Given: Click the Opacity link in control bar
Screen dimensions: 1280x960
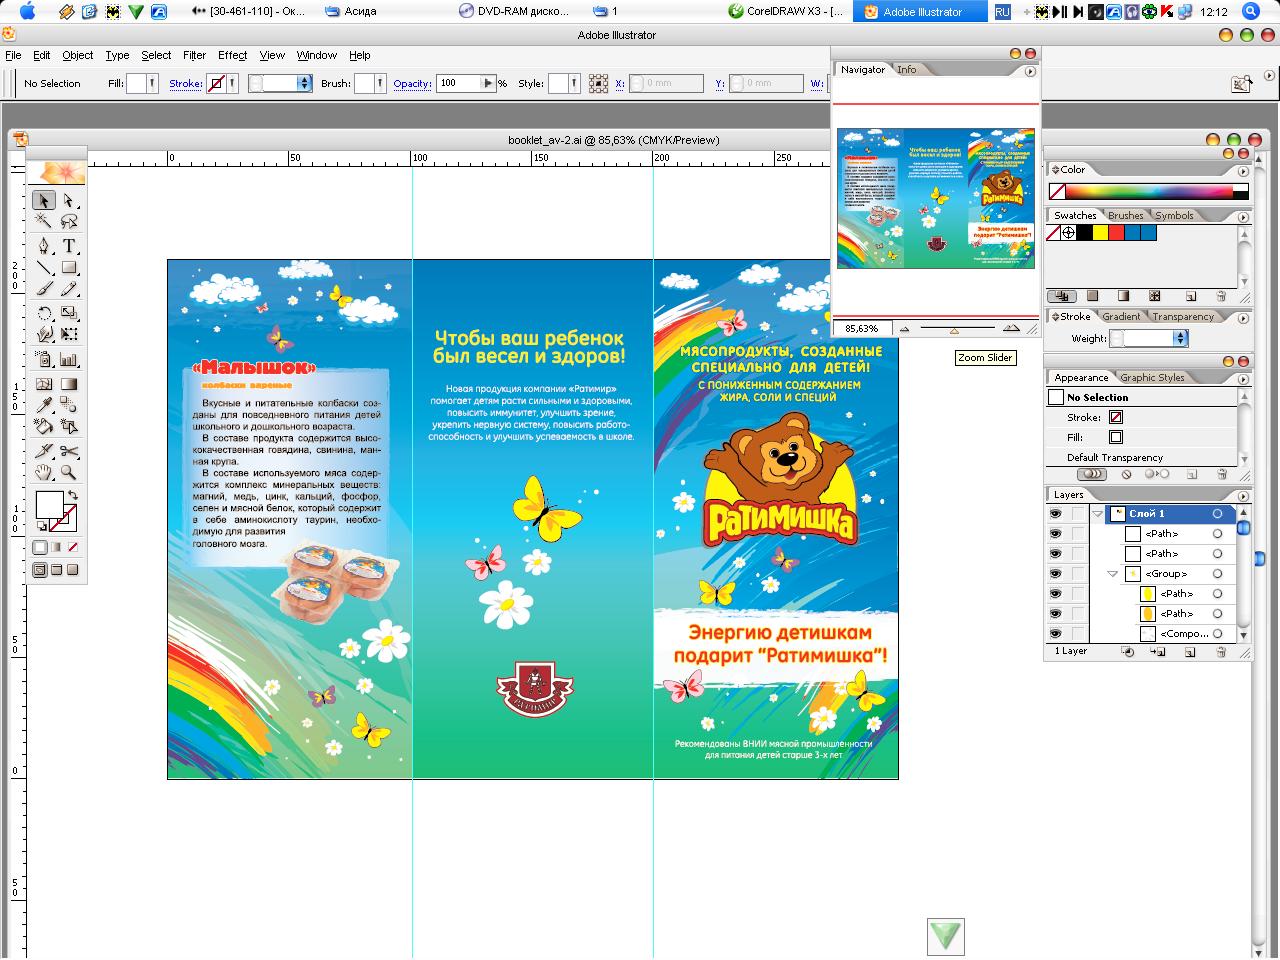Looking at the screenshot, I should 412,84.
